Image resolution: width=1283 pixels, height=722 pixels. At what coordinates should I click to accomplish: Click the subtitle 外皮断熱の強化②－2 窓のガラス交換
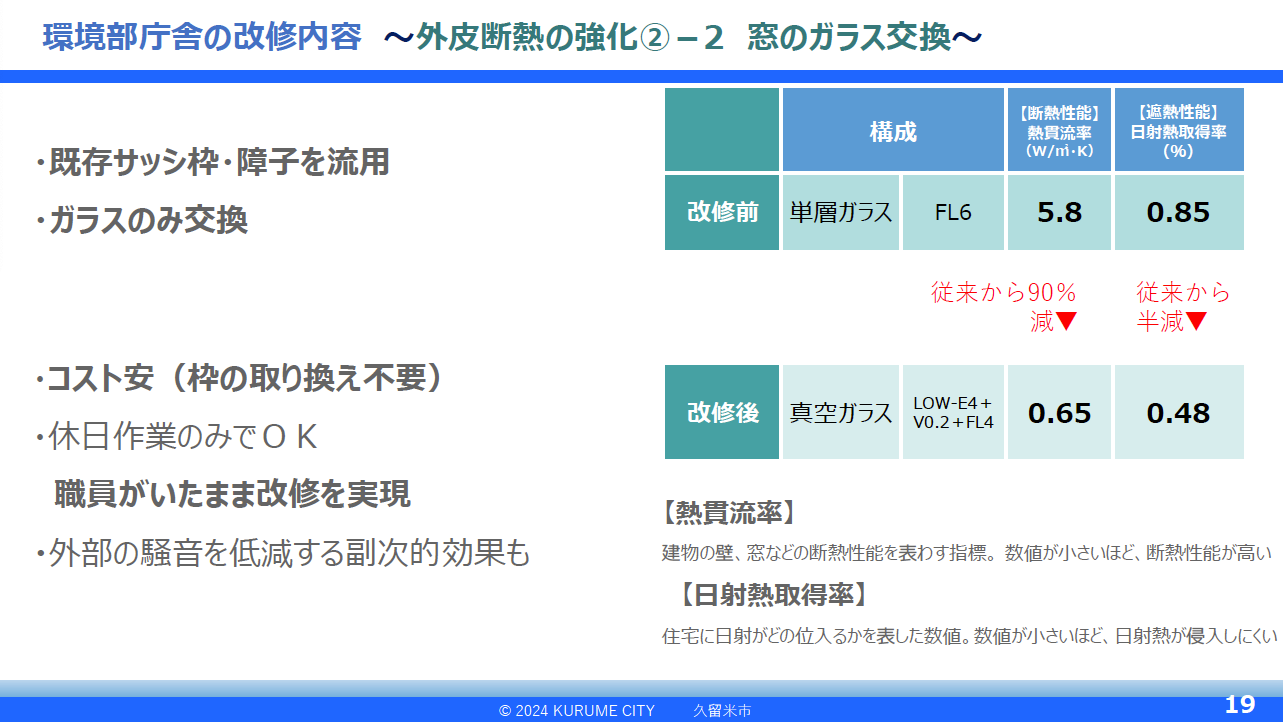682,38
